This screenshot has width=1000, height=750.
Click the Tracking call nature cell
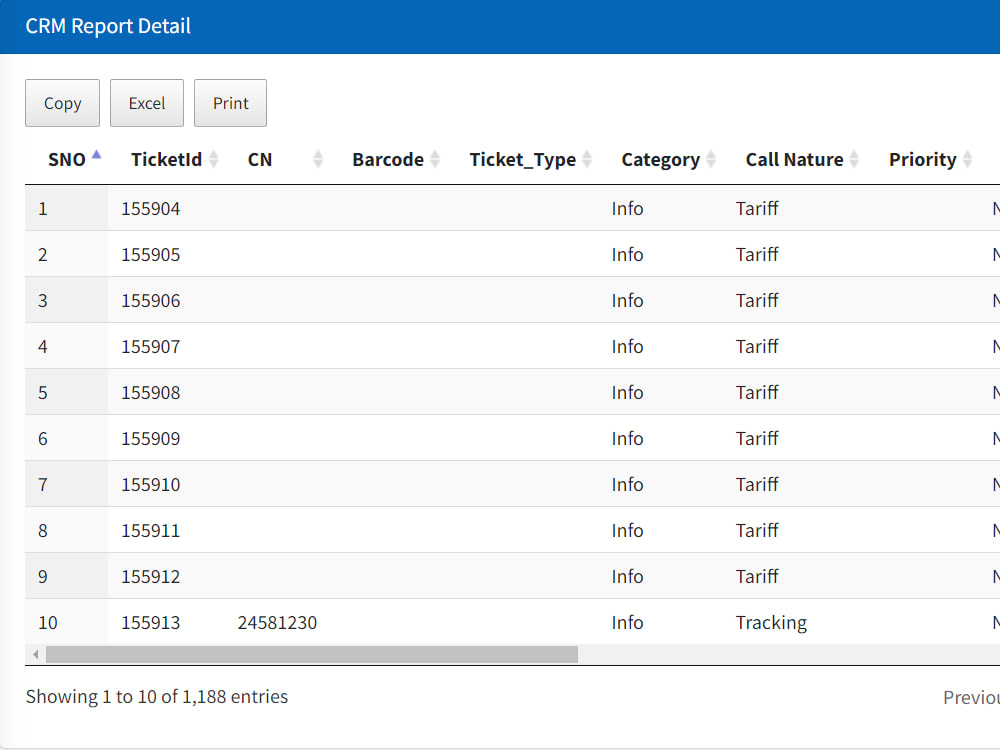[771, 622]
